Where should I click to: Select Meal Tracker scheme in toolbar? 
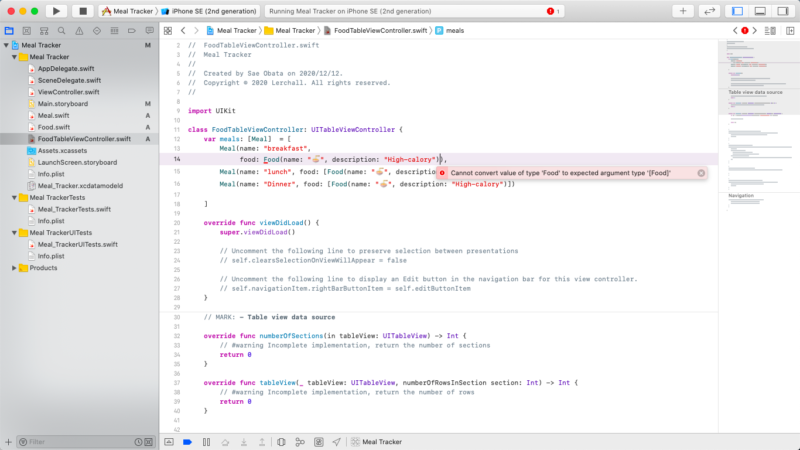[x=127, y=11]
